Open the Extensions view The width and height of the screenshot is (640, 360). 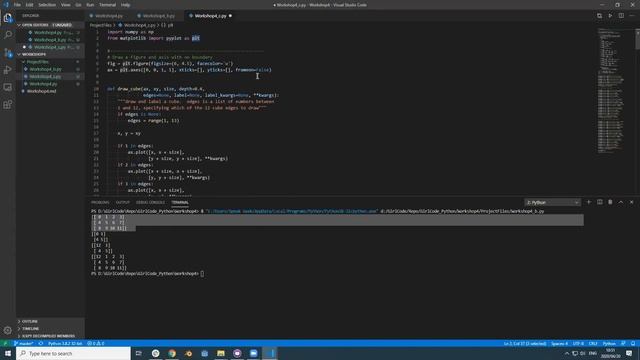(8, 105)
